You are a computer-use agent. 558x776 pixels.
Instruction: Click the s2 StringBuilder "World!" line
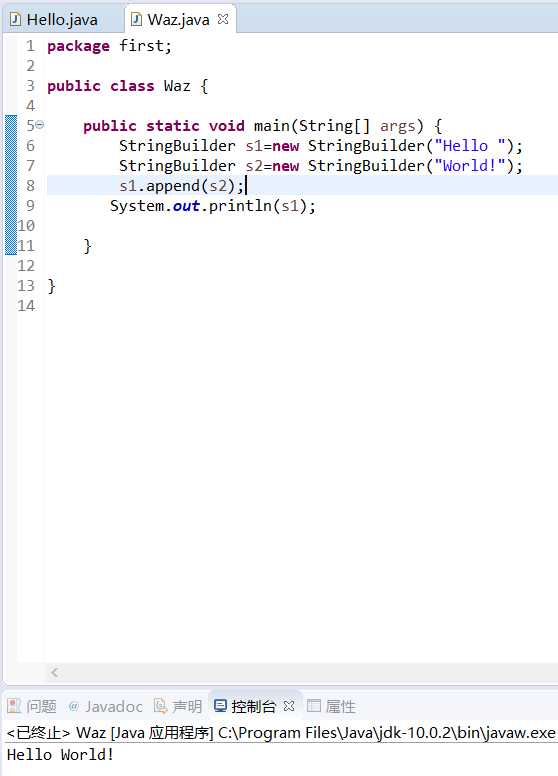[321, 166]
